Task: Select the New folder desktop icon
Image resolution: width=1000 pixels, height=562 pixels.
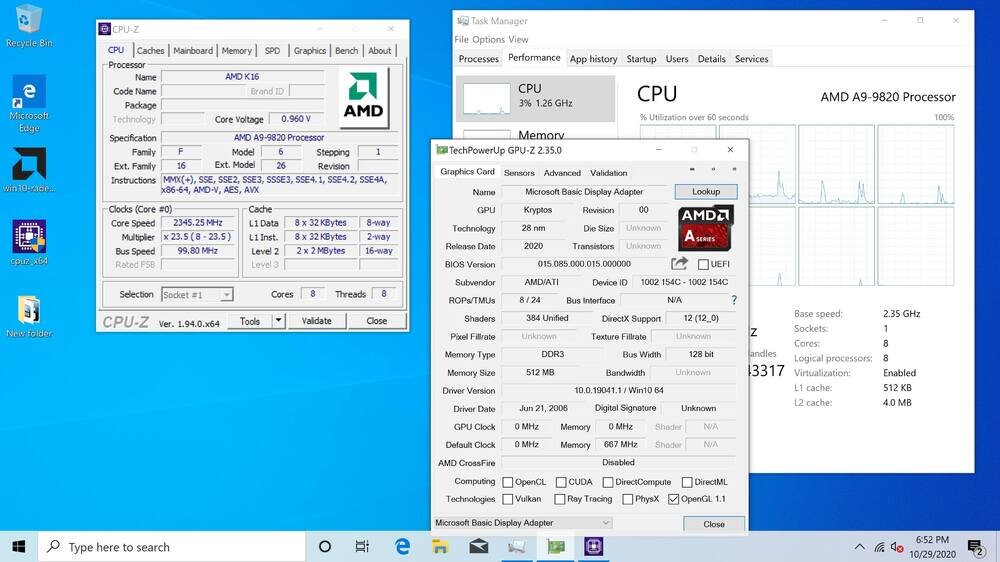Action: coord(29,316)
